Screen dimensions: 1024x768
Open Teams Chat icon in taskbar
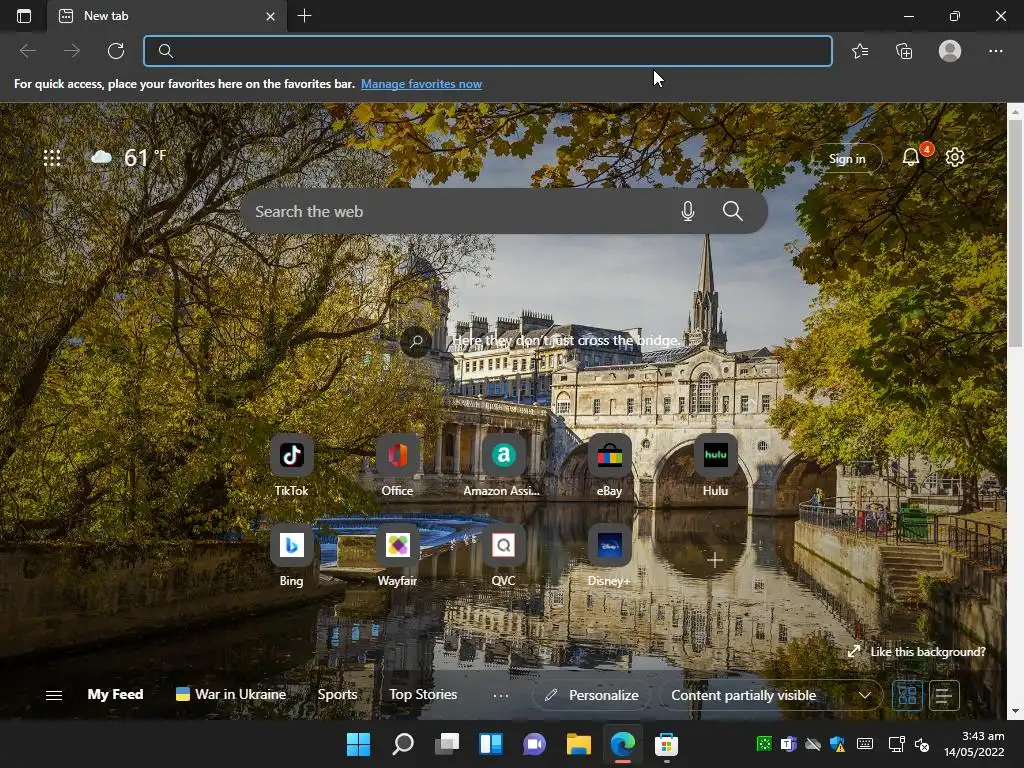[x=534, y=744]
